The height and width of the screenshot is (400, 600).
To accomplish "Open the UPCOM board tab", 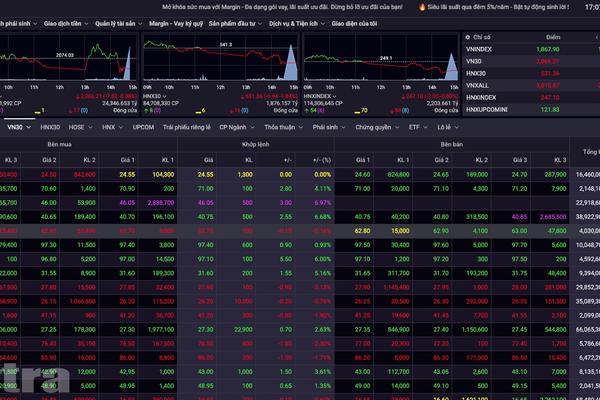I will click(143, 128).
